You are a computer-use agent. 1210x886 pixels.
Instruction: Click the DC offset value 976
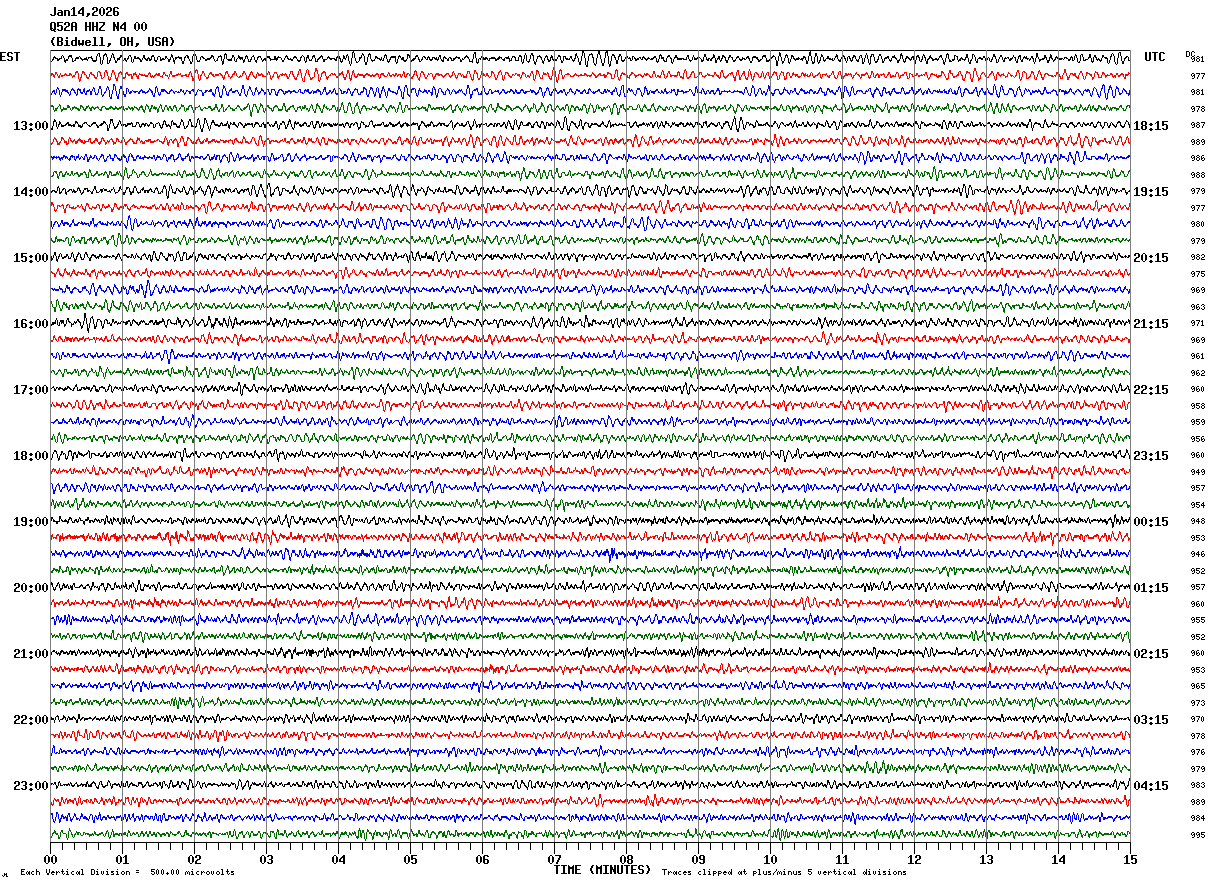1197,753
